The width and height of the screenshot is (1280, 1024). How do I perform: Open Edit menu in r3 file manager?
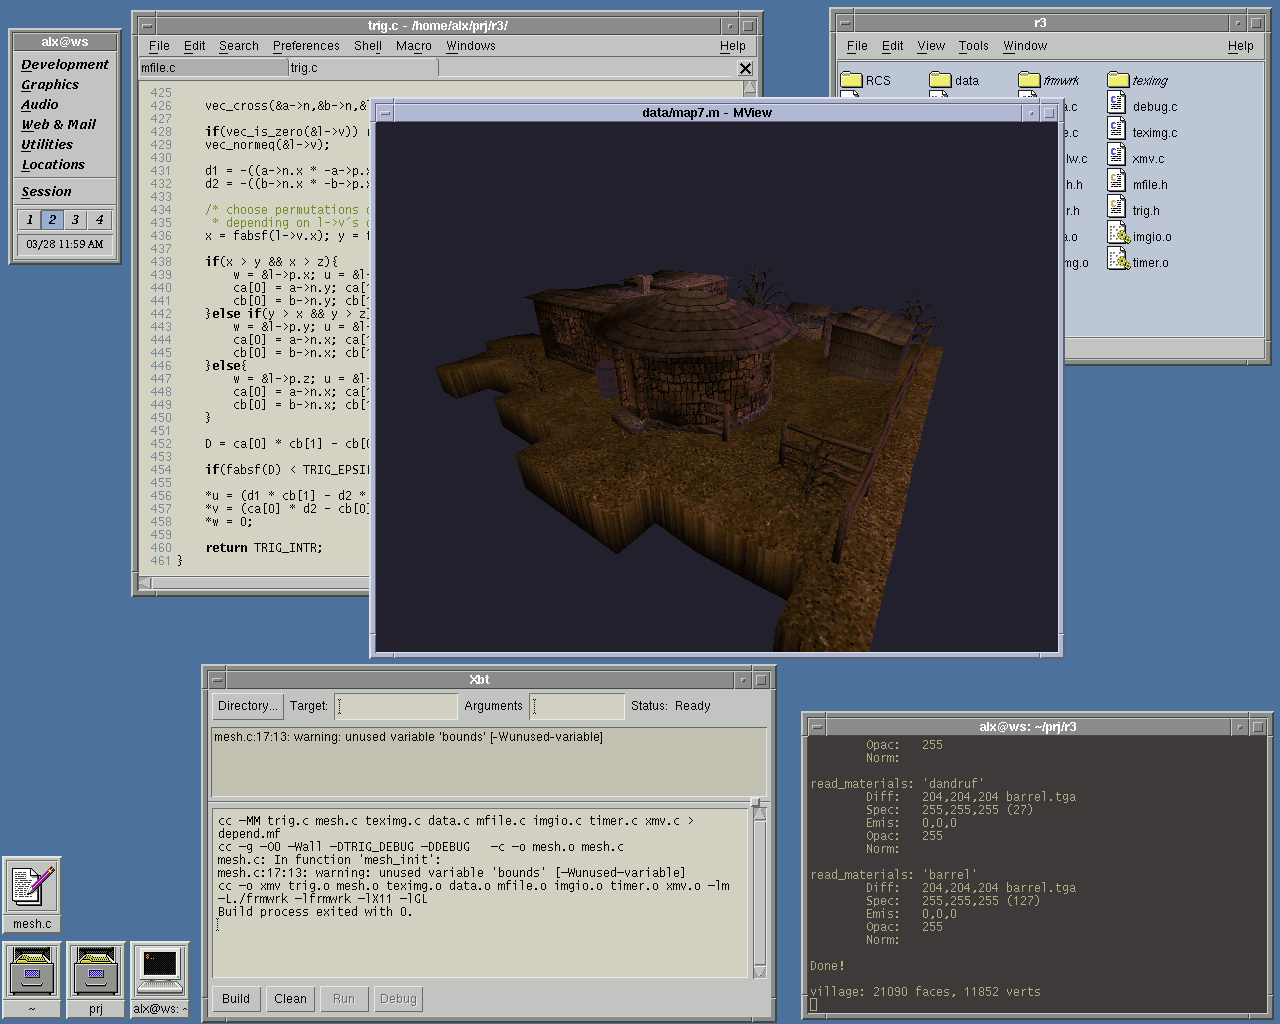point(893,46)
